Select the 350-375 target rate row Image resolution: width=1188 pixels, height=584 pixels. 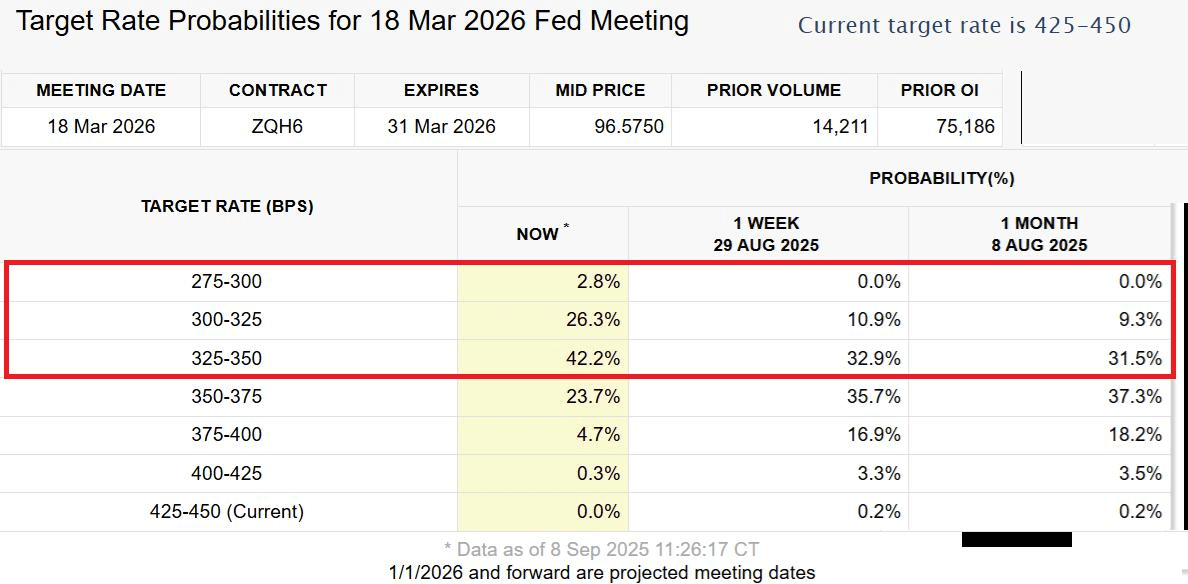[x=227, y=397]
